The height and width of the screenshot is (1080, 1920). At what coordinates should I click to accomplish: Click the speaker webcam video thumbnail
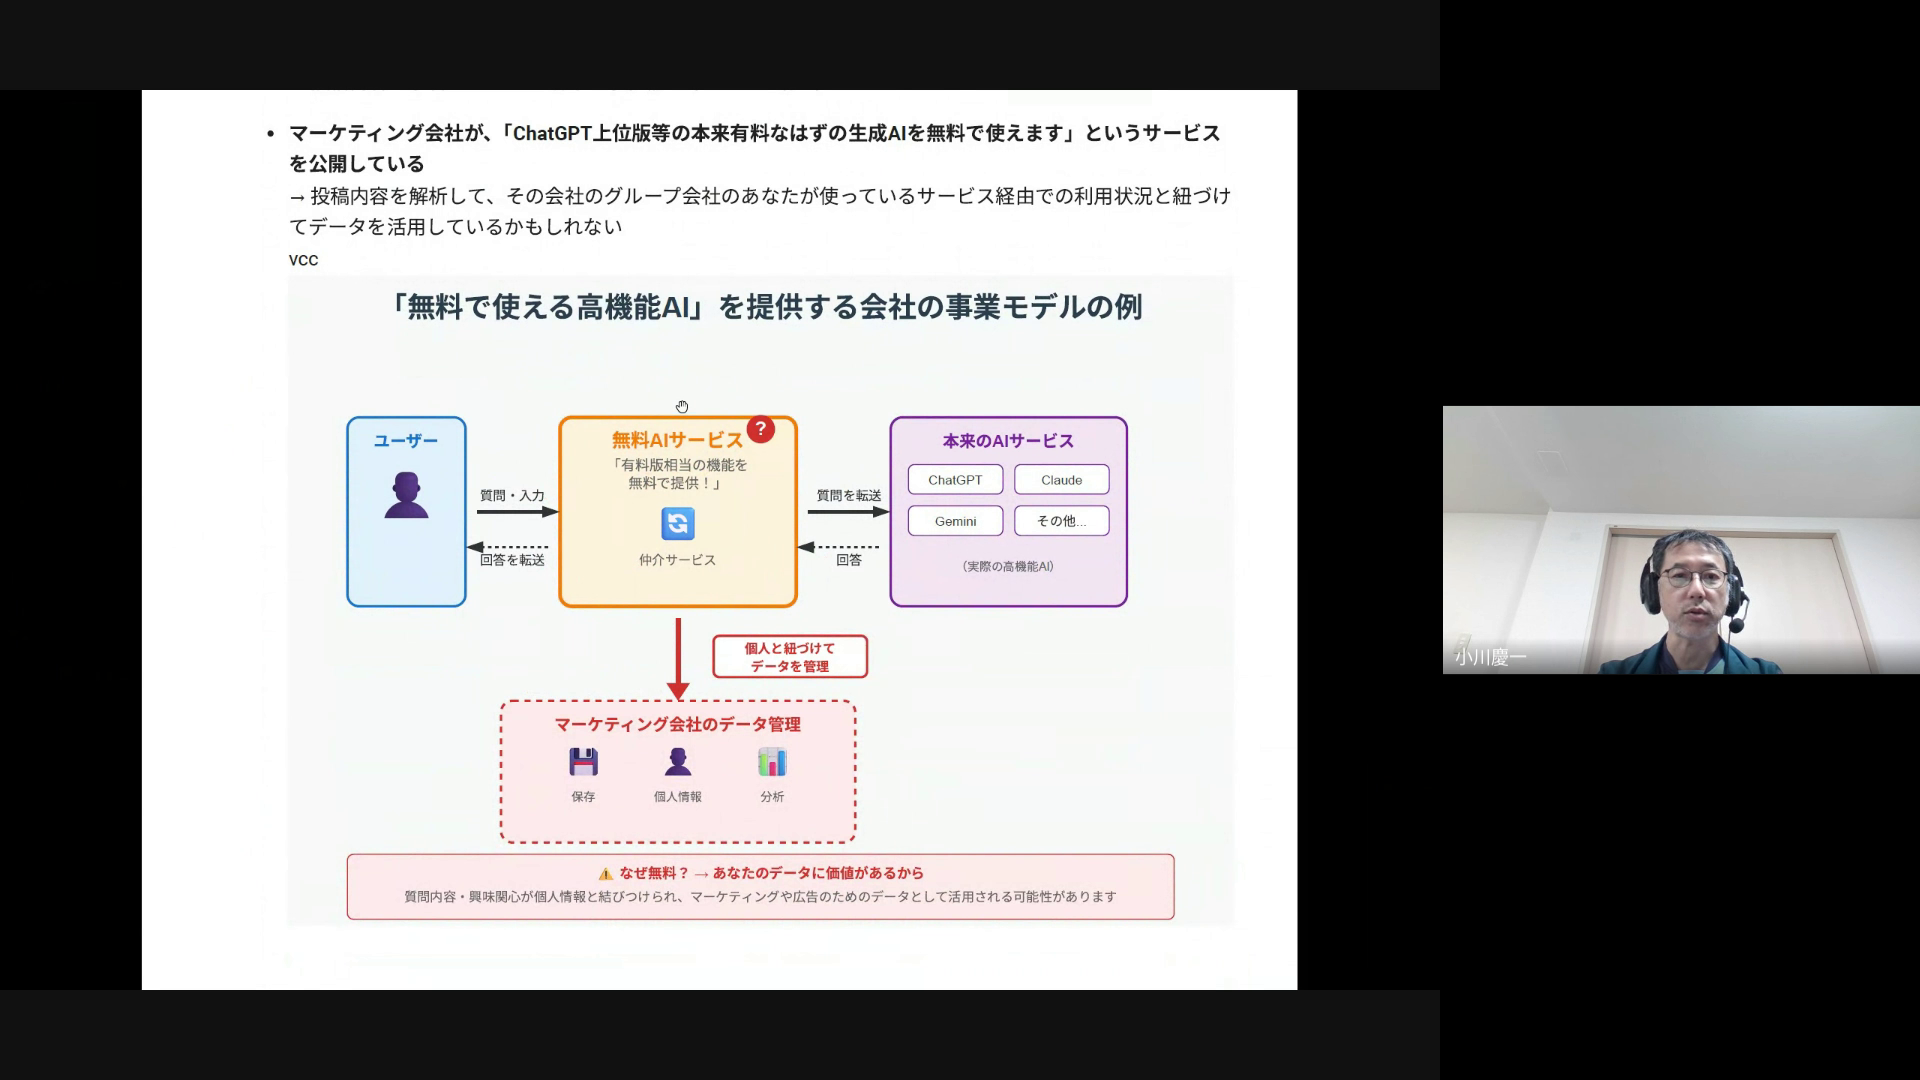point(1680,540)
